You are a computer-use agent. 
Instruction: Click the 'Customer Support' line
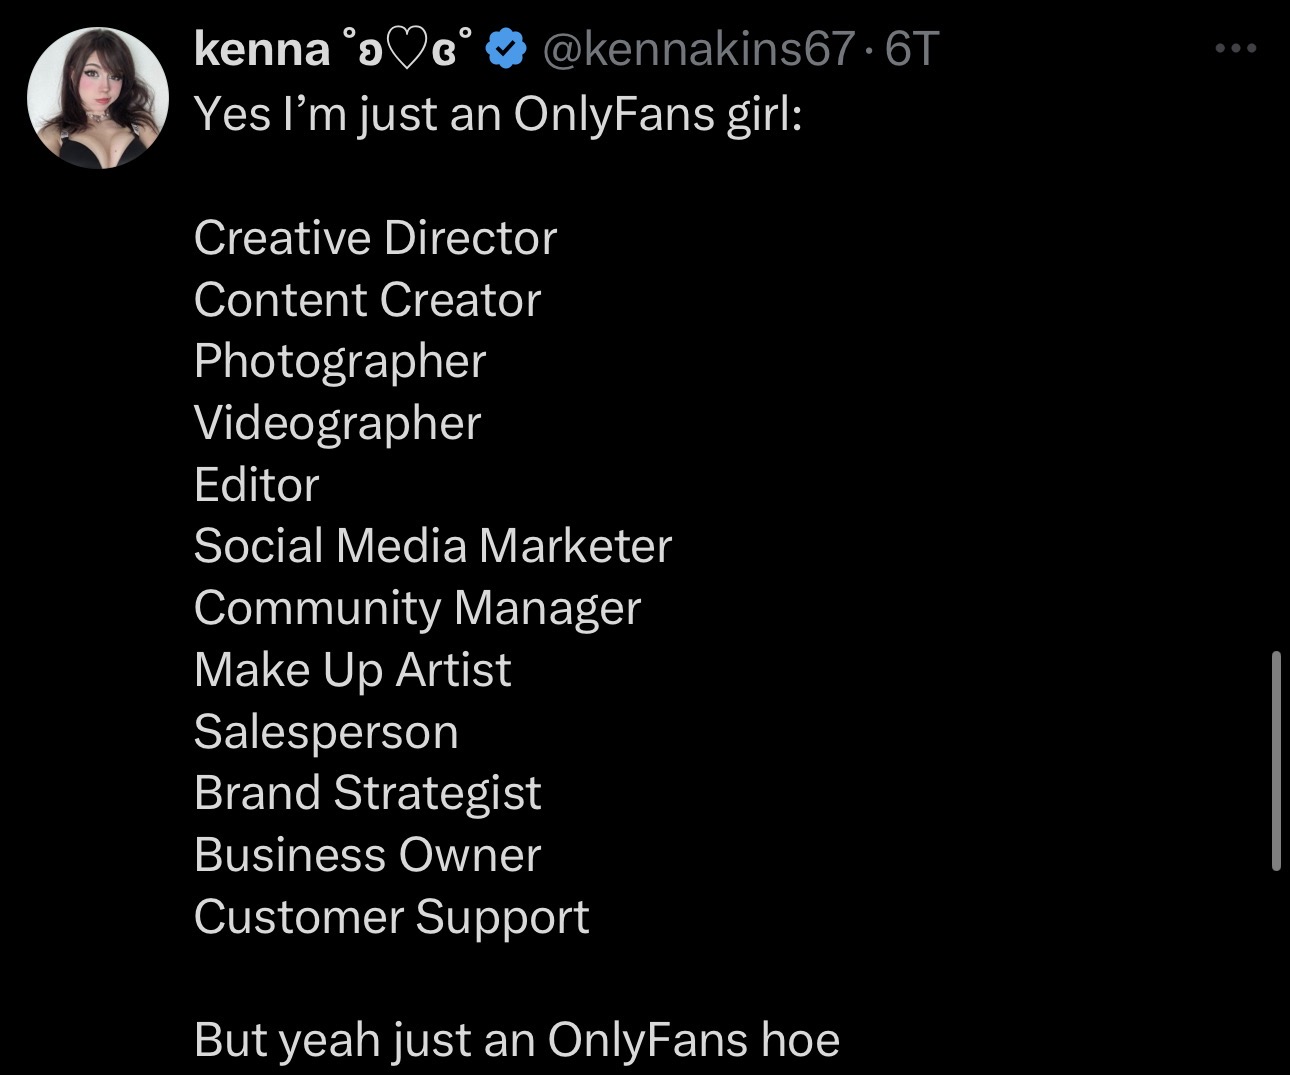point(391,917)
